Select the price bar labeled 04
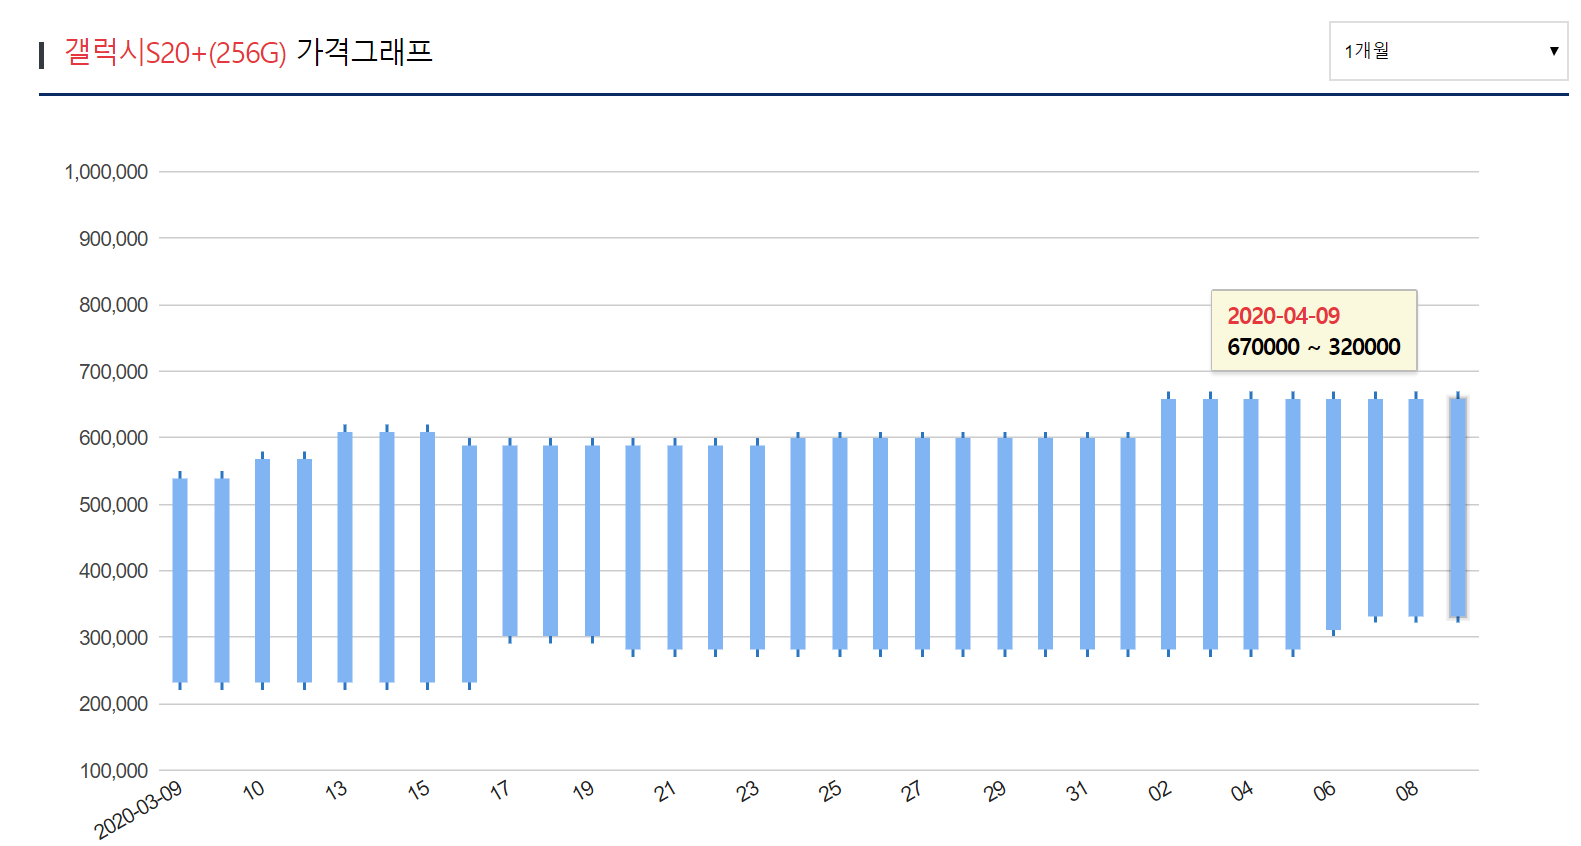This screenshot has width=1581, height=846. (1251, 524)
